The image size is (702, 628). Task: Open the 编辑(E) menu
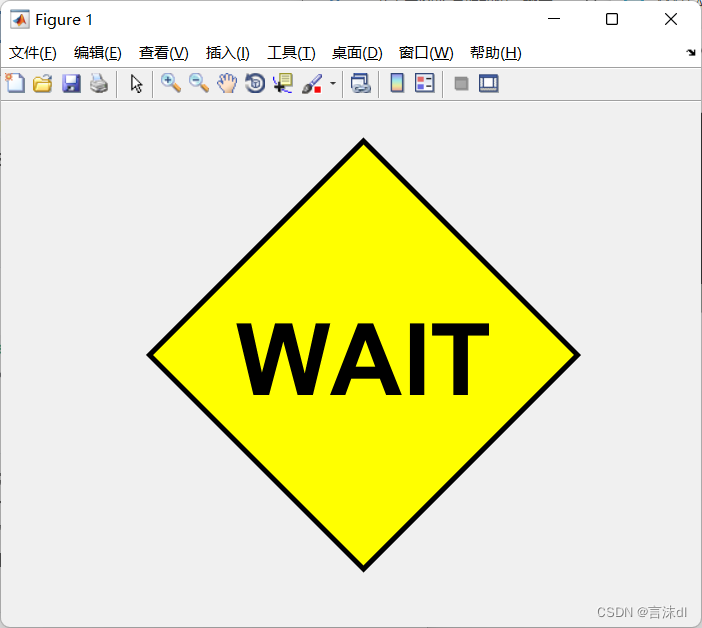(x=98, y=53)
